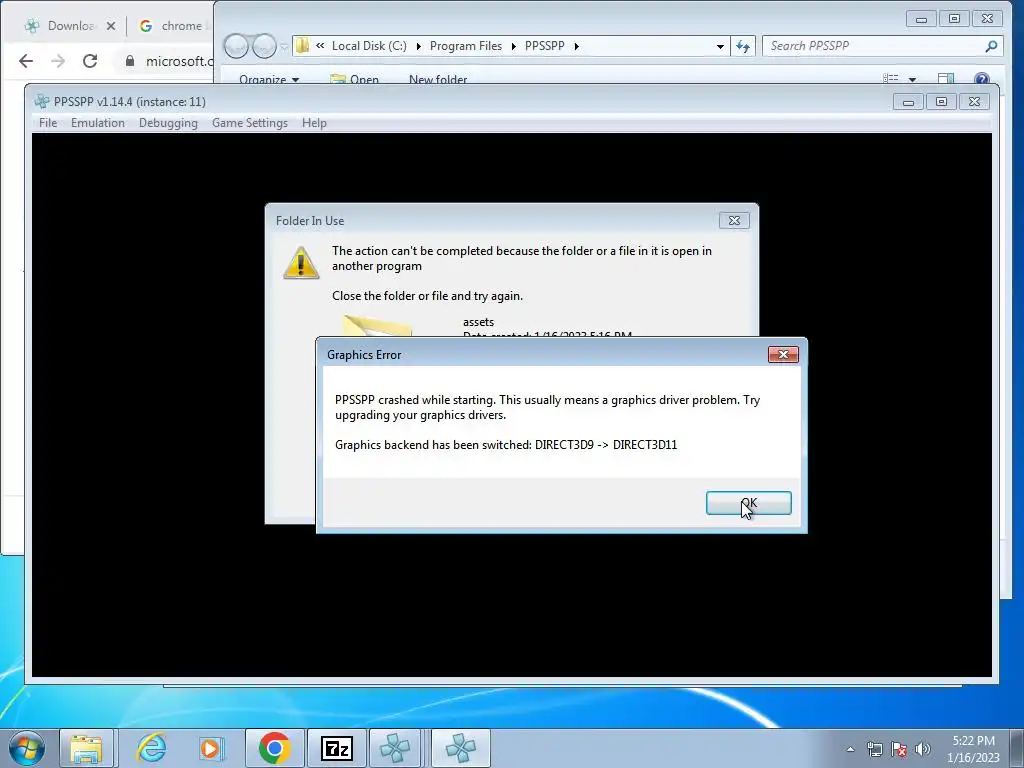Click the network tray icon
1024x768 pixels.
pos(874,749)
